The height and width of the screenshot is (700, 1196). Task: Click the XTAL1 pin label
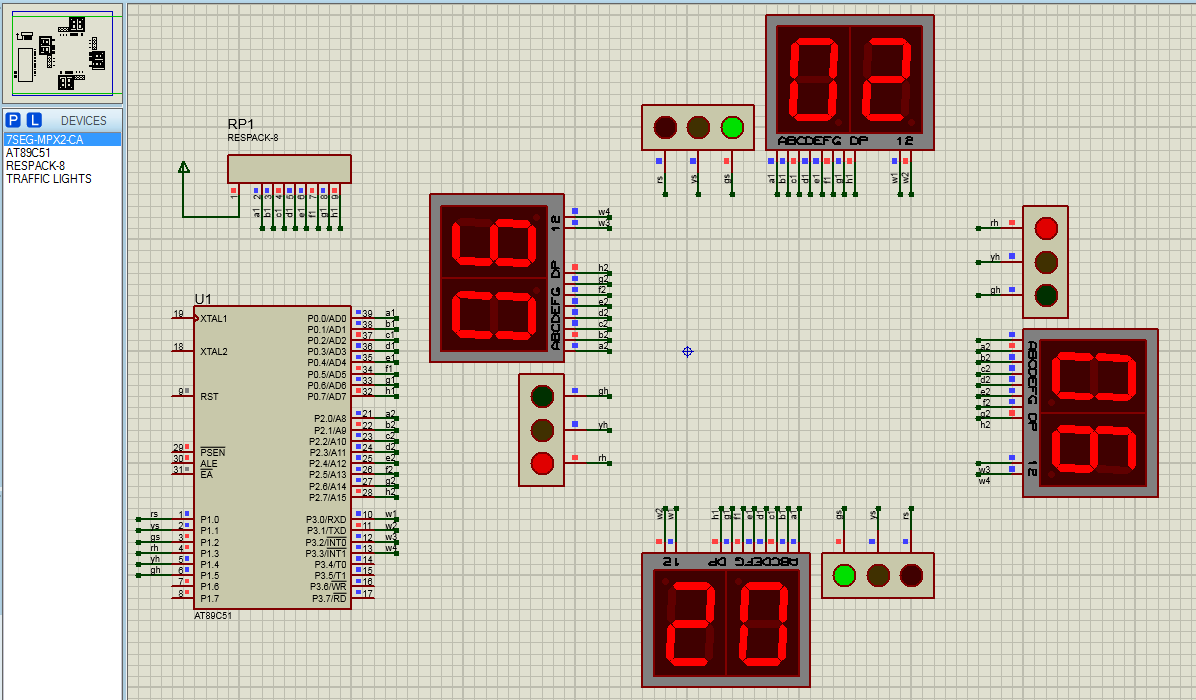(214, 319)
